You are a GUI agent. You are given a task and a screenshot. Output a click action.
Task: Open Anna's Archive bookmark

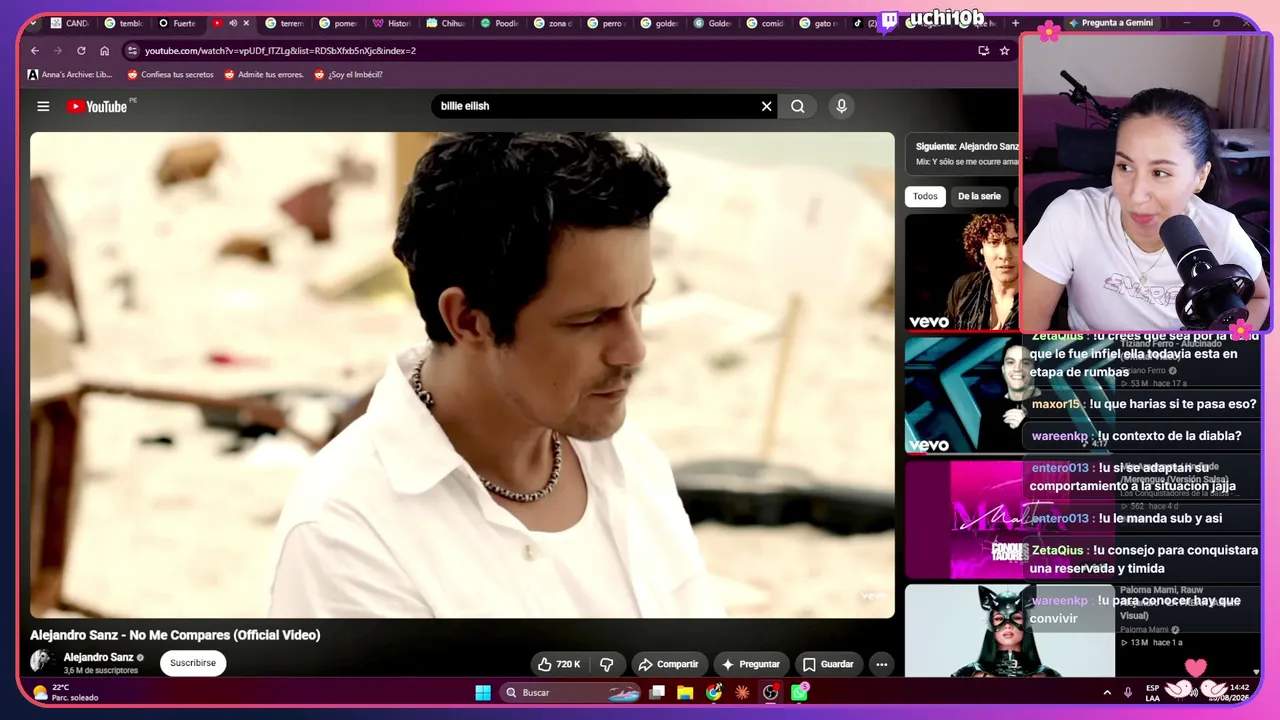(70, 74)
